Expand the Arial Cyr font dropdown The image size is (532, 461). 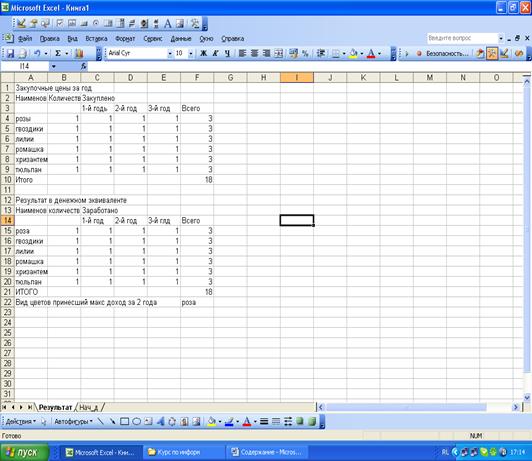(x=170, y=53)
